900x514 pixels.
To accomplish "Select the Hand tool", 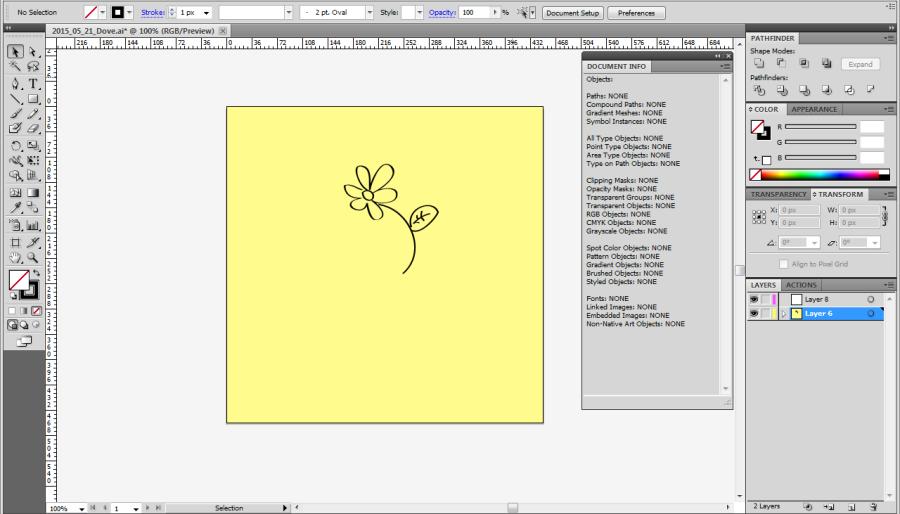I will 15,258.
